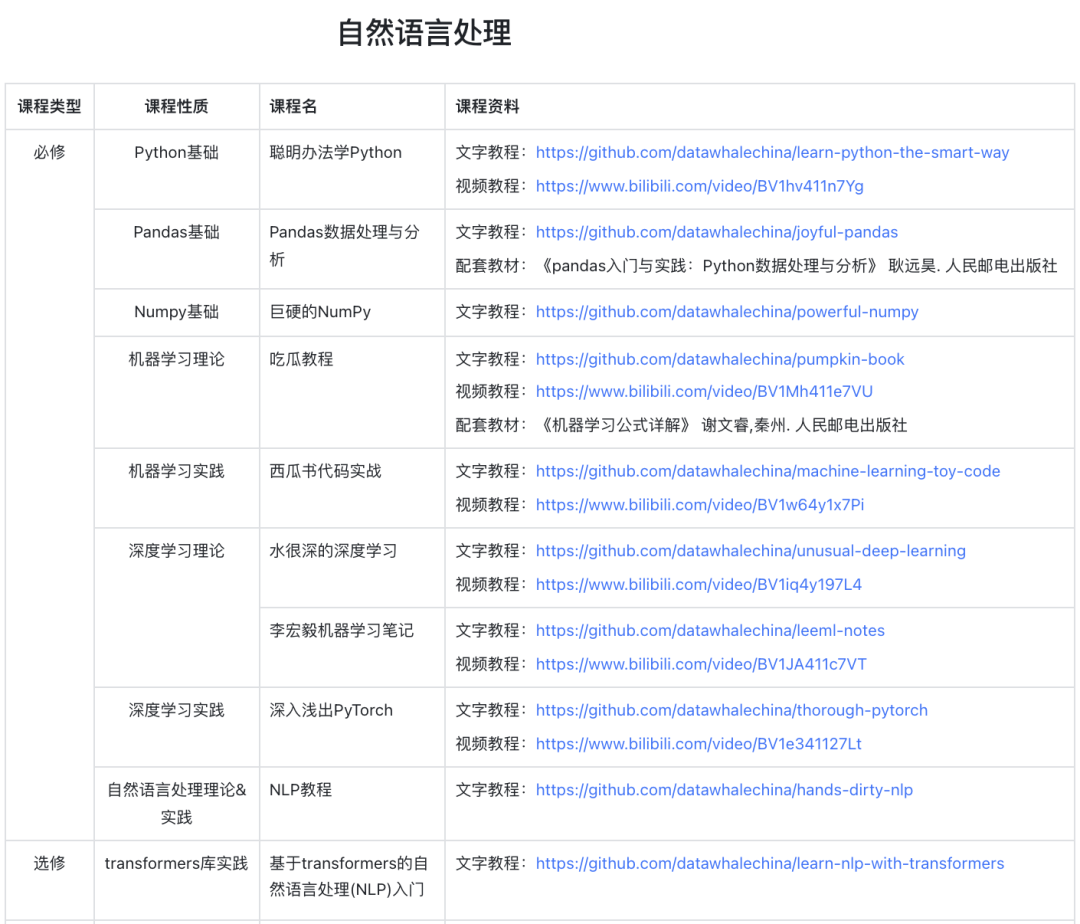Click the NLP教程 course name
This screenshot has height=924, width=1080.
coord(300,790)
